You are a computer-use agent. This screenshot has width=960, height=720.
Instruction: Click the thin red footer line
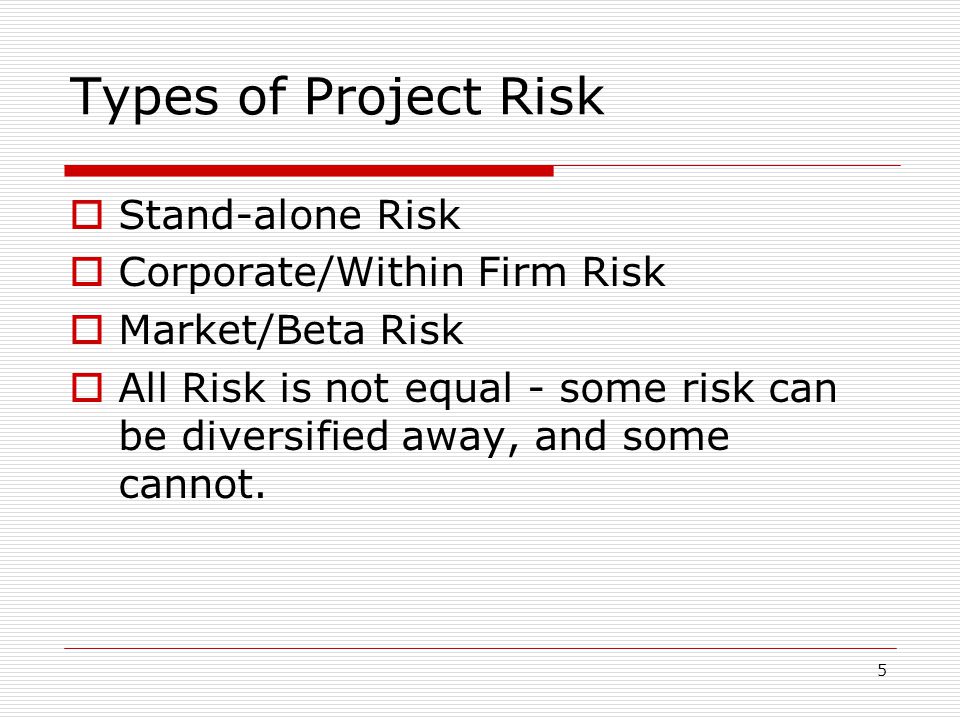pyautogui.click(x=481, y=648)
